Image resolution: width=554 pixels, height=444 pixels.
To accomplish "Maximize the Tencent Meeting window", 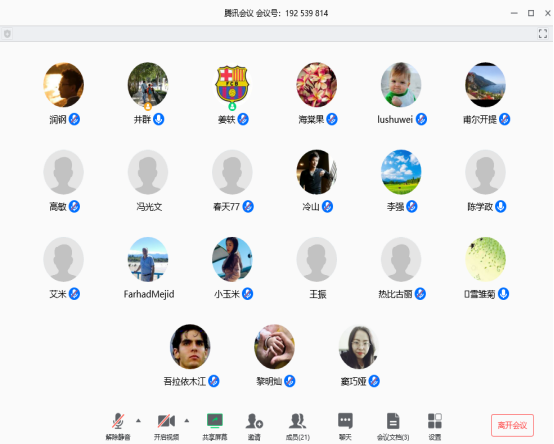I will click(x=531, y=13).
